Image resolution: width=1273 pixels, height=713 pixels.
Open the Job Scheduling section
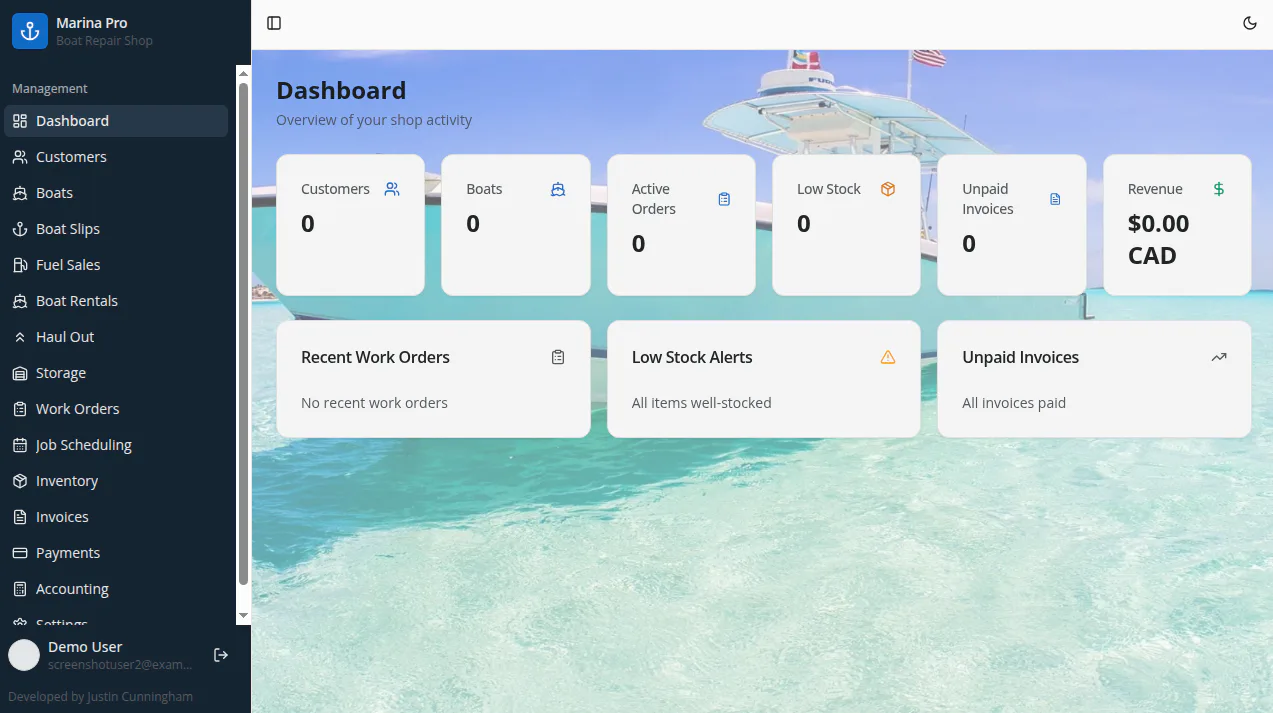tap(116, 445)
